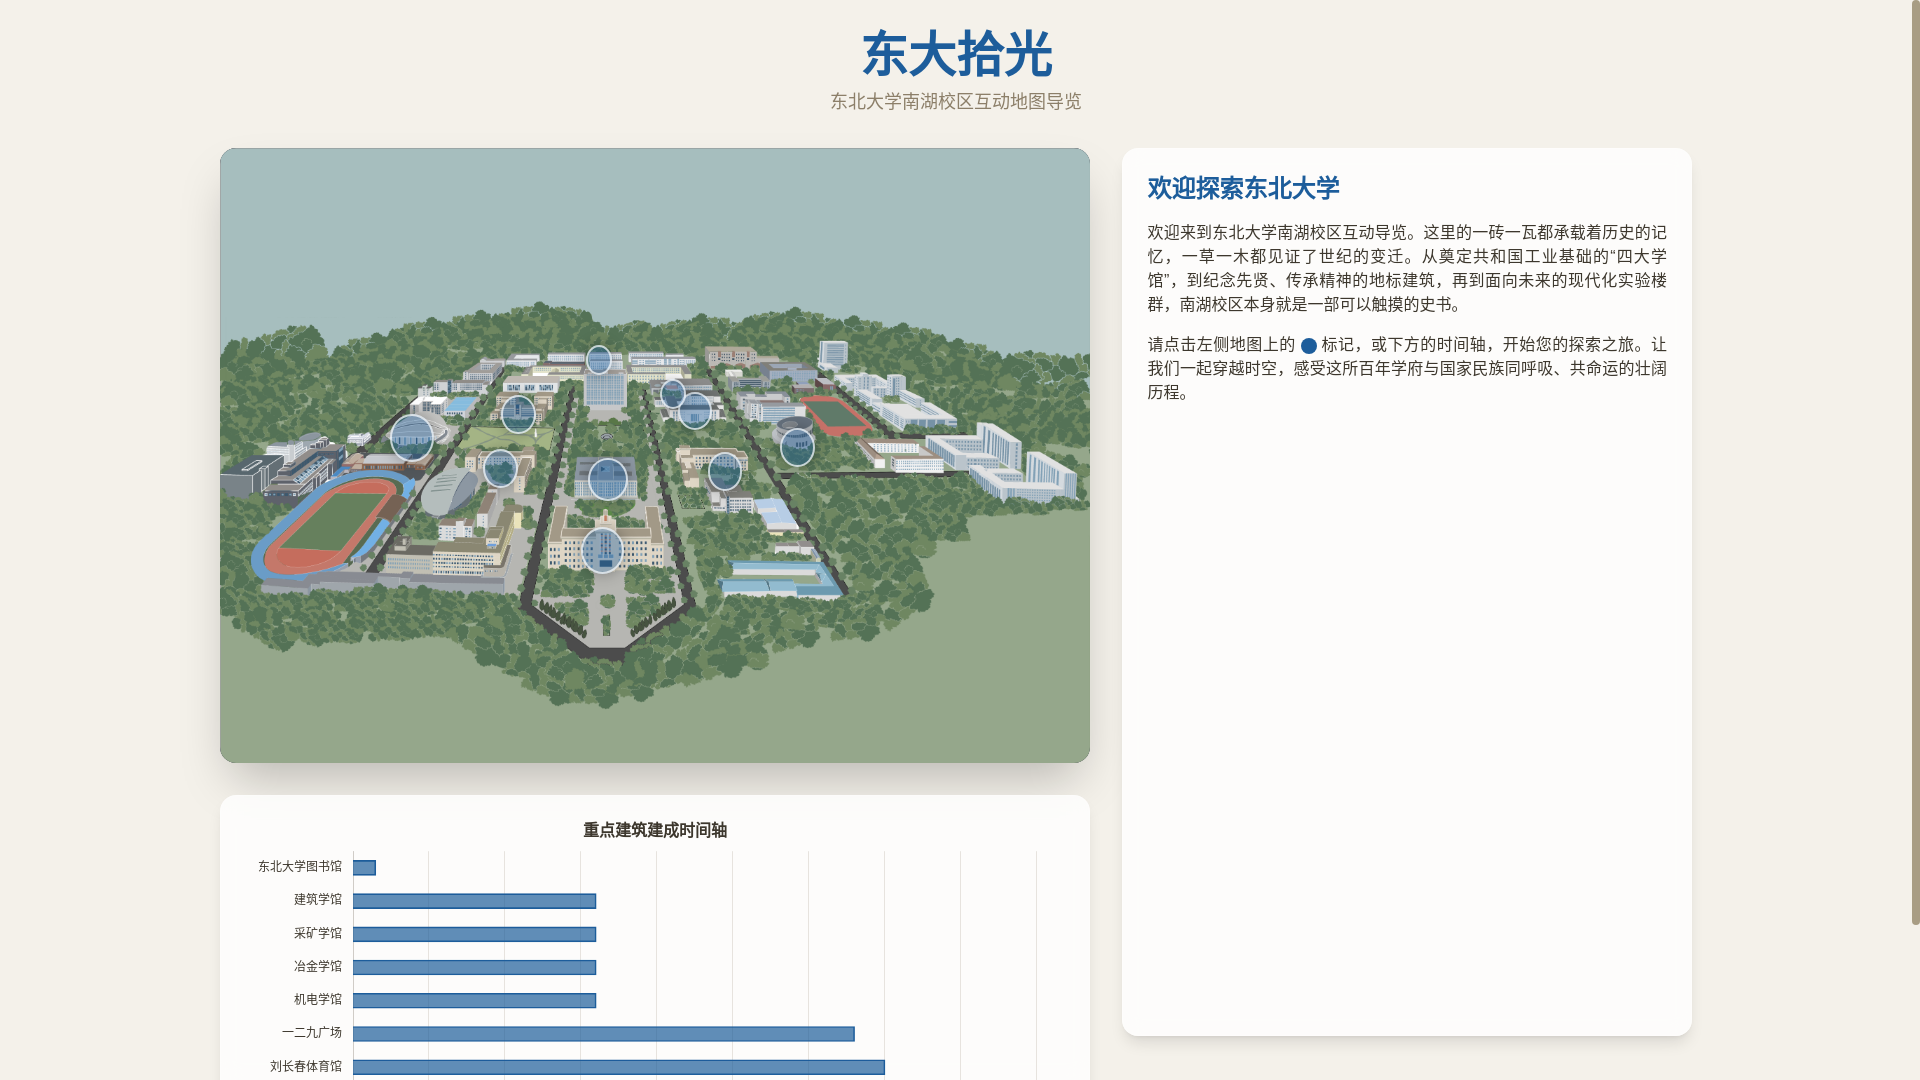Open the marker next to the silver oval hall
Screen dimensions: 1920x1080
click(x=500, y=469)
